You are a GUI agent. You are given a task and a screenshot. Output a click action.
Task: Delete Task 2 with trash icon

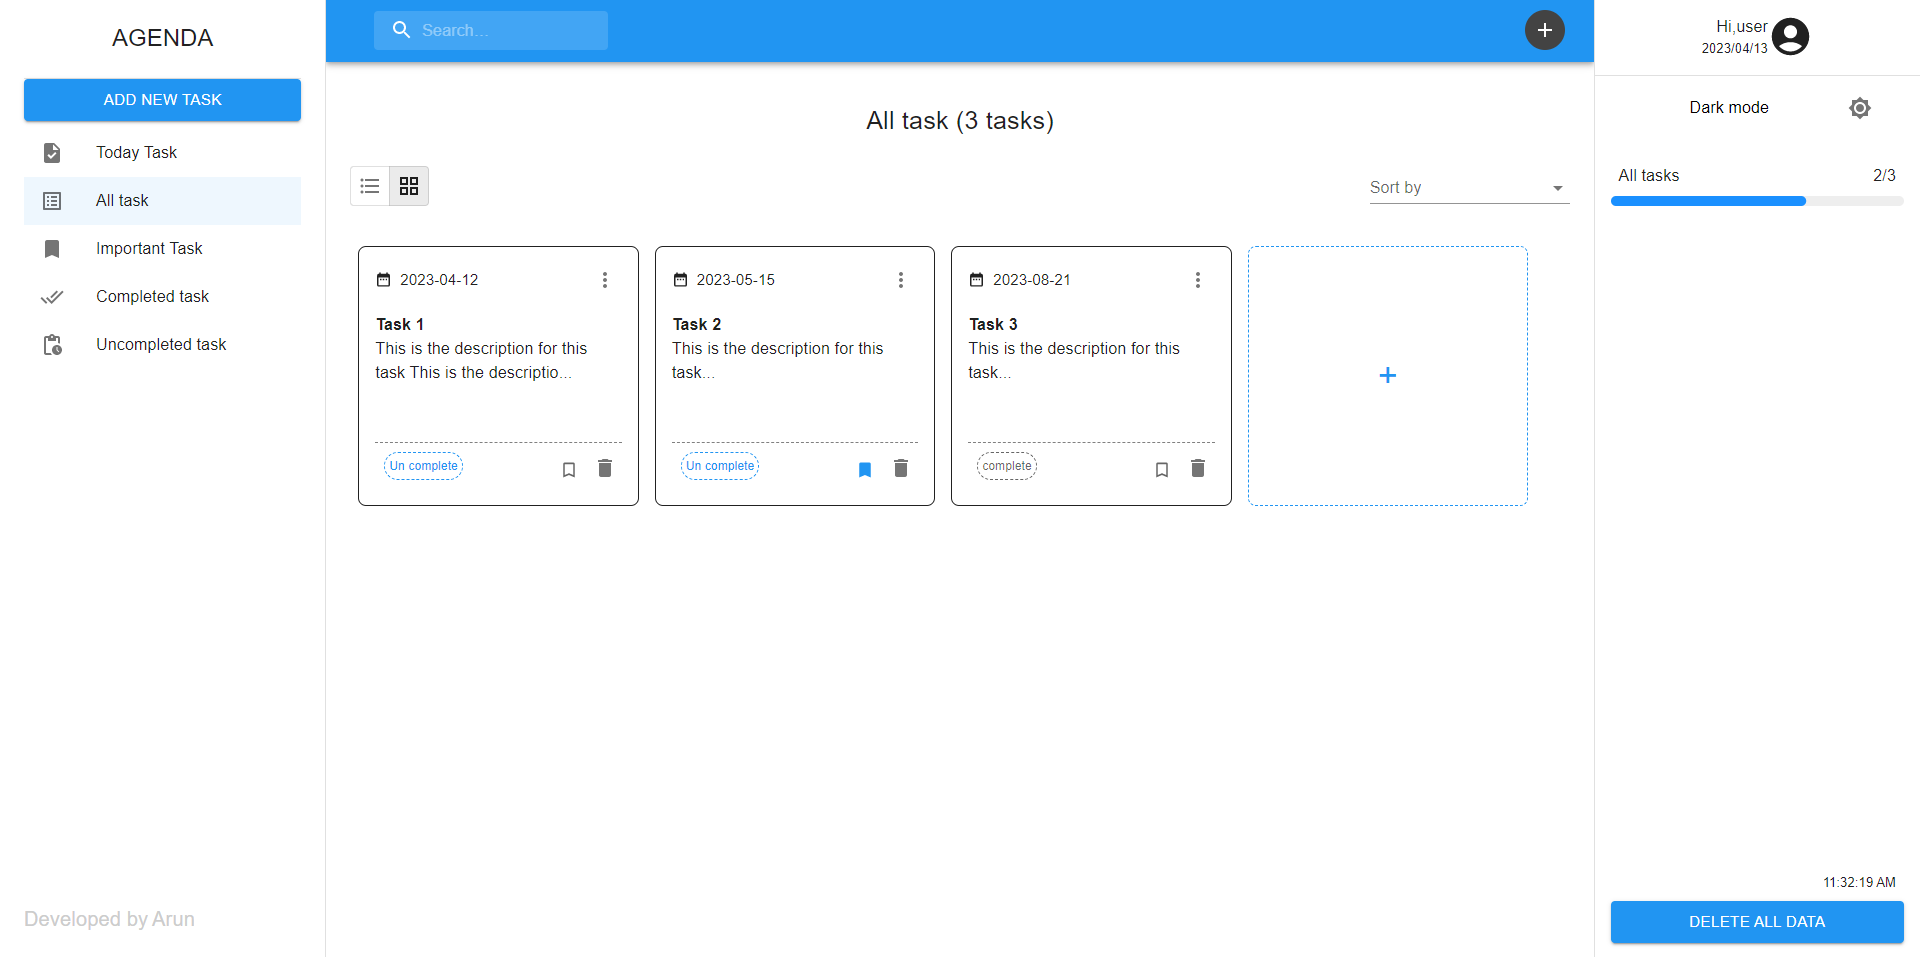(x=901, y=468)
